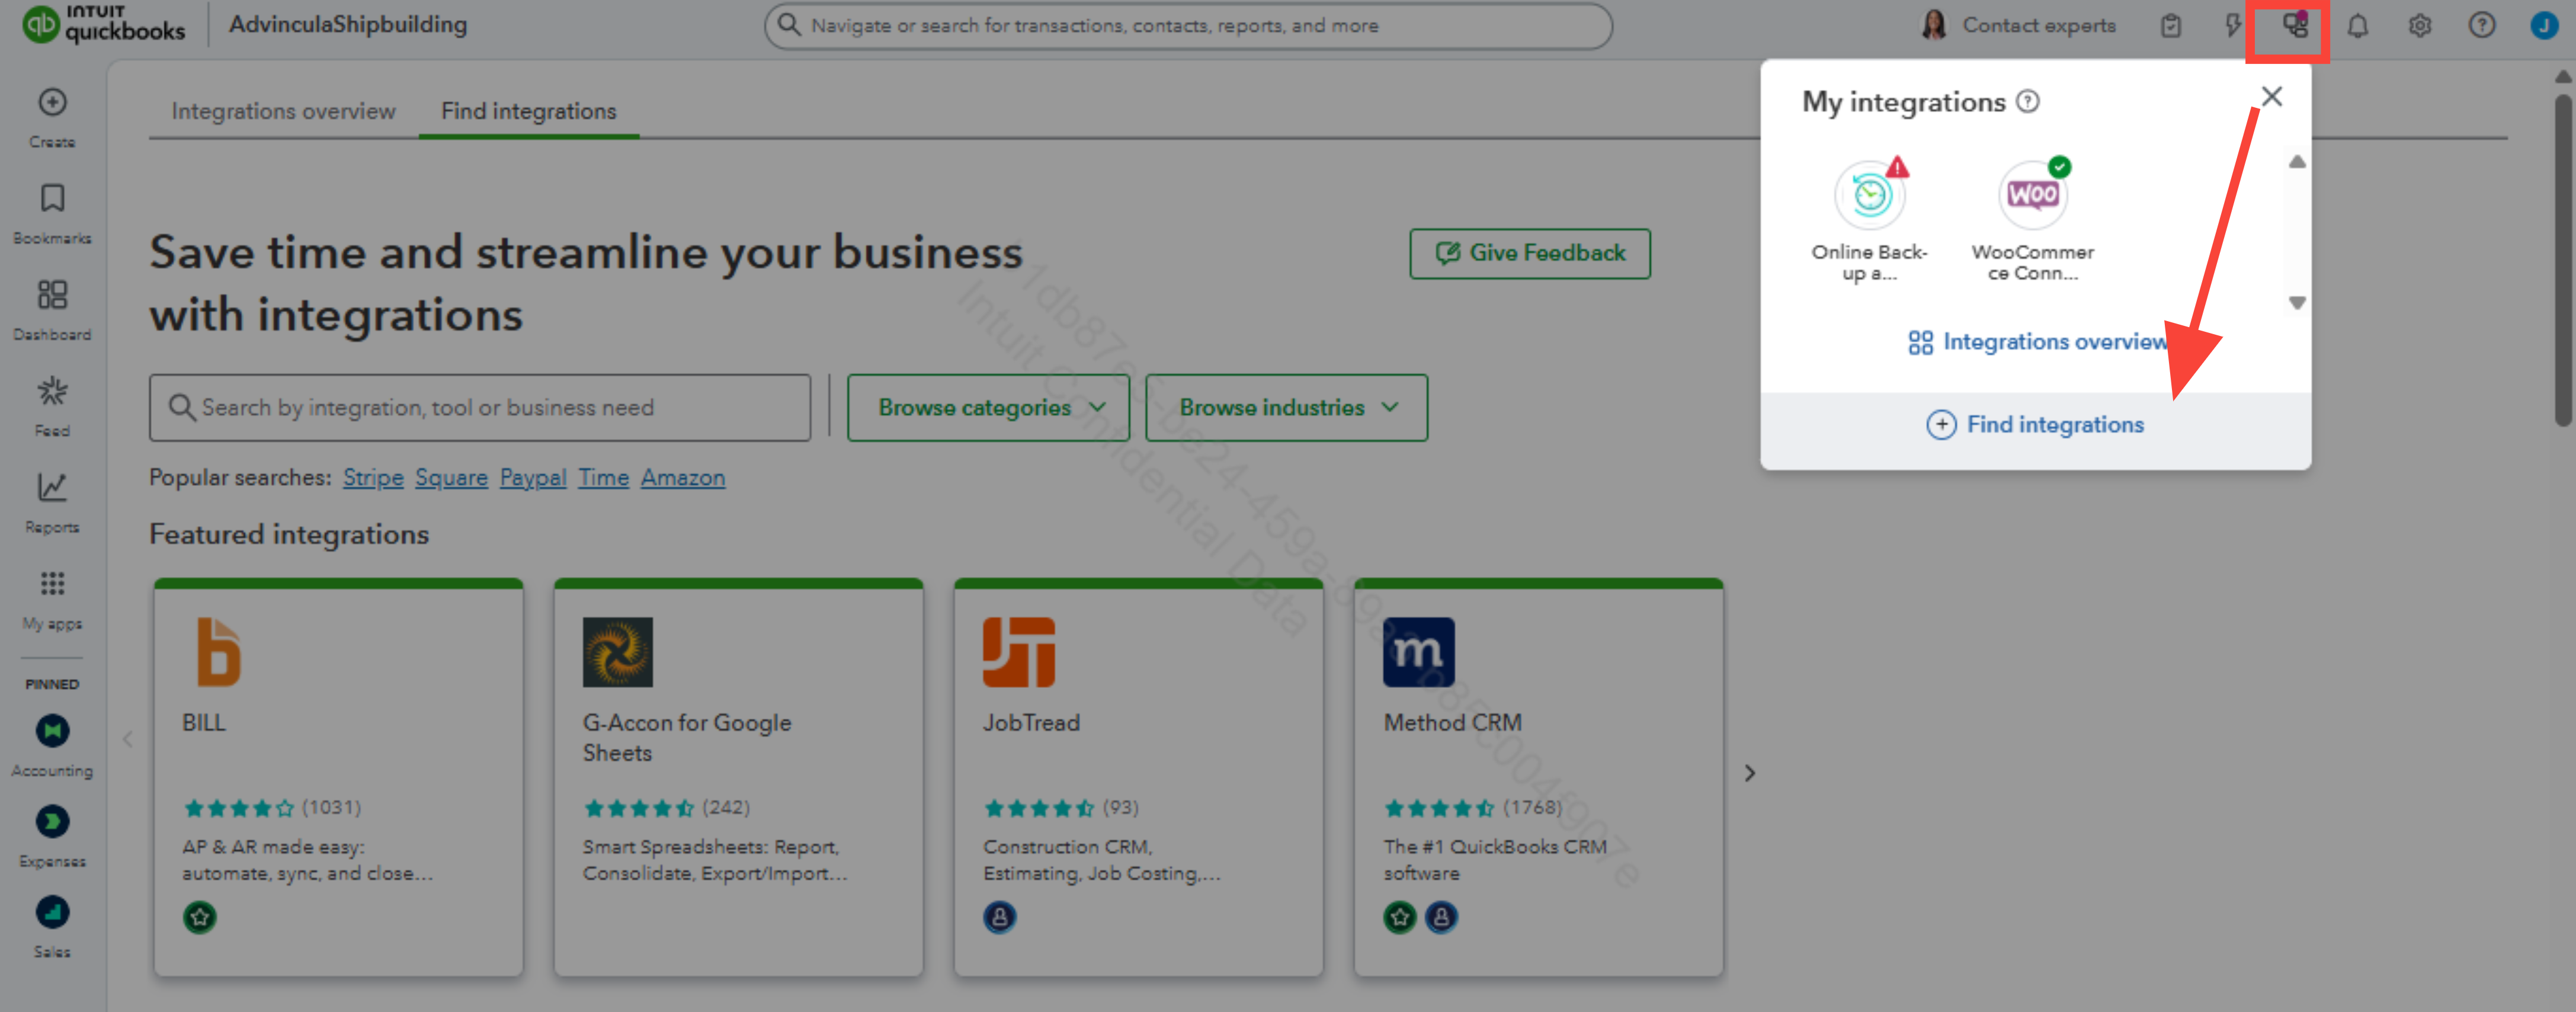Click the Stripe popular search link
The image size is (2576, 1012).
[373, 478]
